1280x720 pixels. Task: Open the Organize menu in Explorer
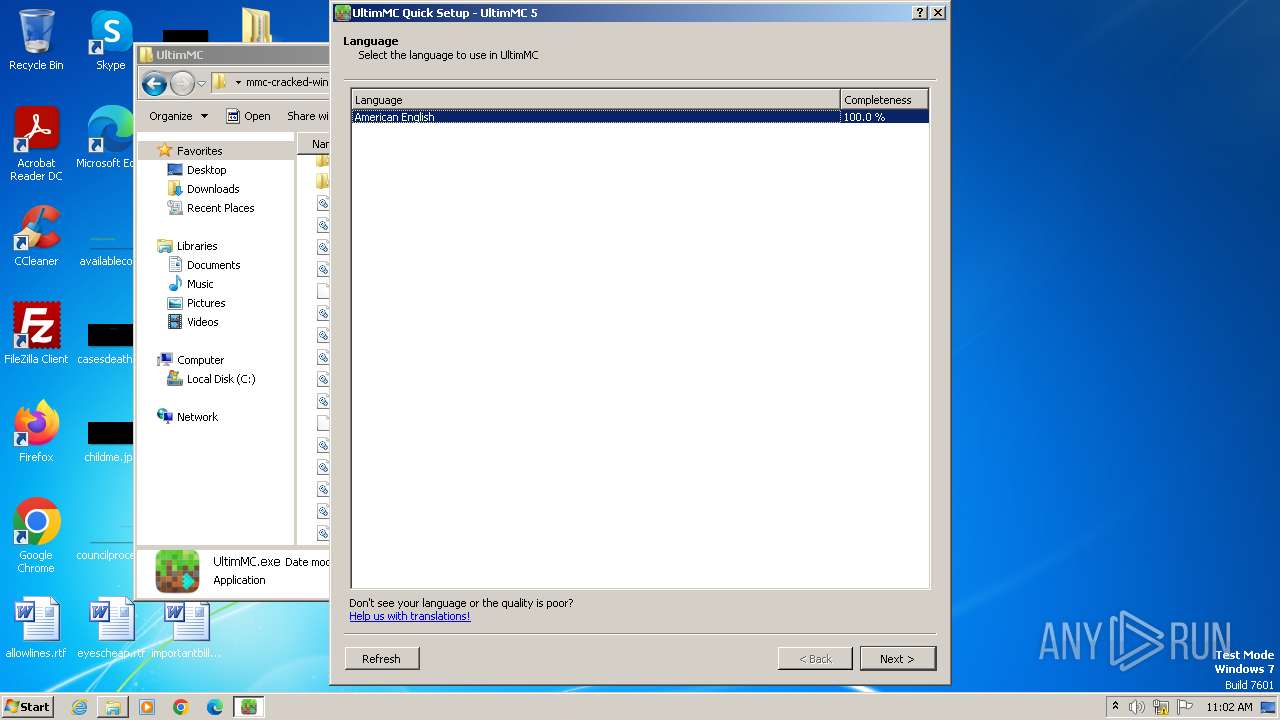[x=178, y=116]
